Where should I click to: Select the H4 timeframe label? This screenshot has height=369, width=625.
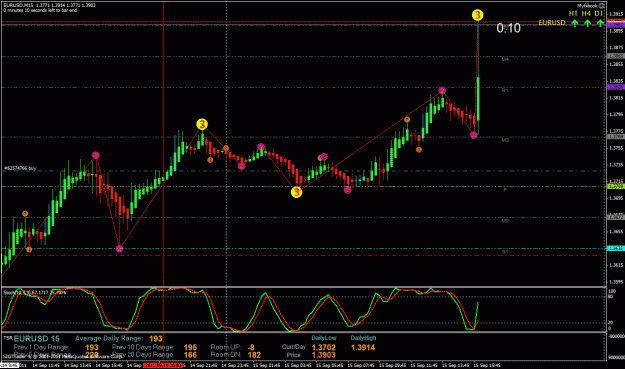pos(586,14)
